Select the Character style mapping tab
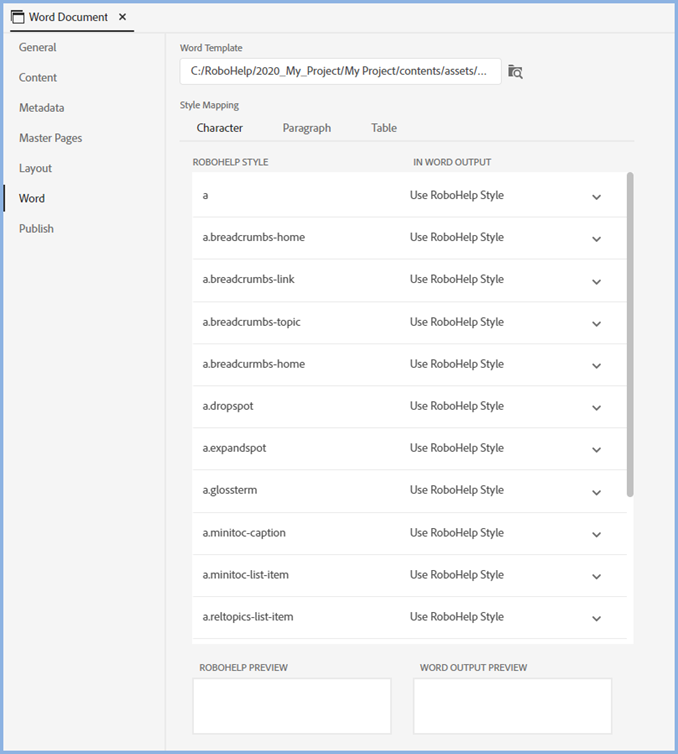The width and height of the screenshot is (678, 754). pyautogui.click(x=219, y=128)
